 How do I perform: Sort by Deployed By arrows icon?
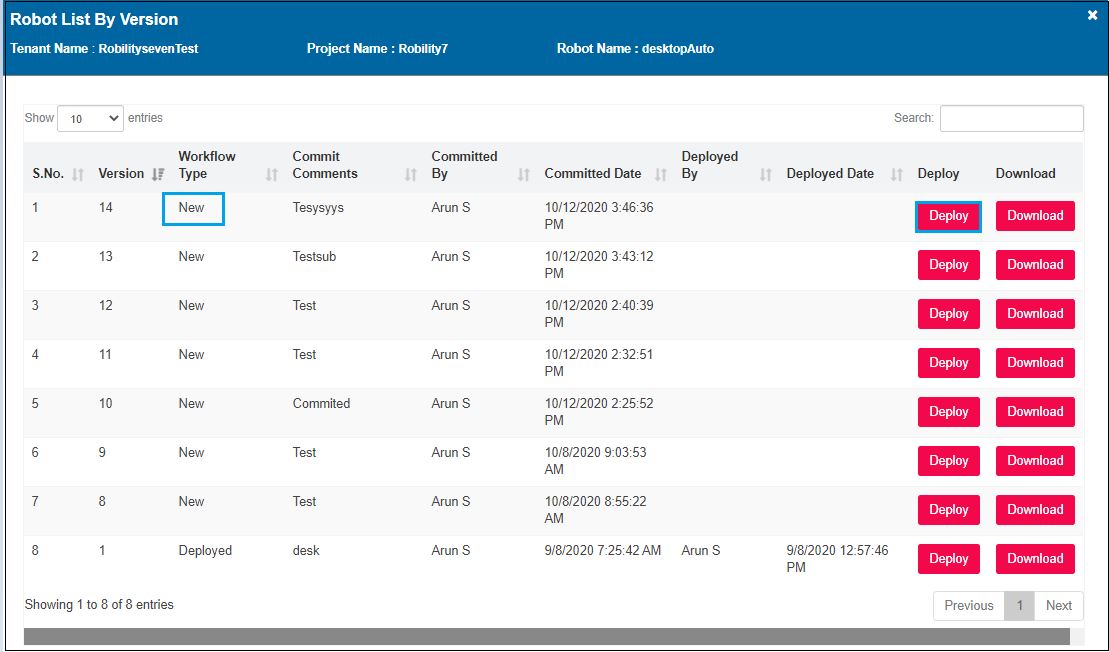point(766,174)
